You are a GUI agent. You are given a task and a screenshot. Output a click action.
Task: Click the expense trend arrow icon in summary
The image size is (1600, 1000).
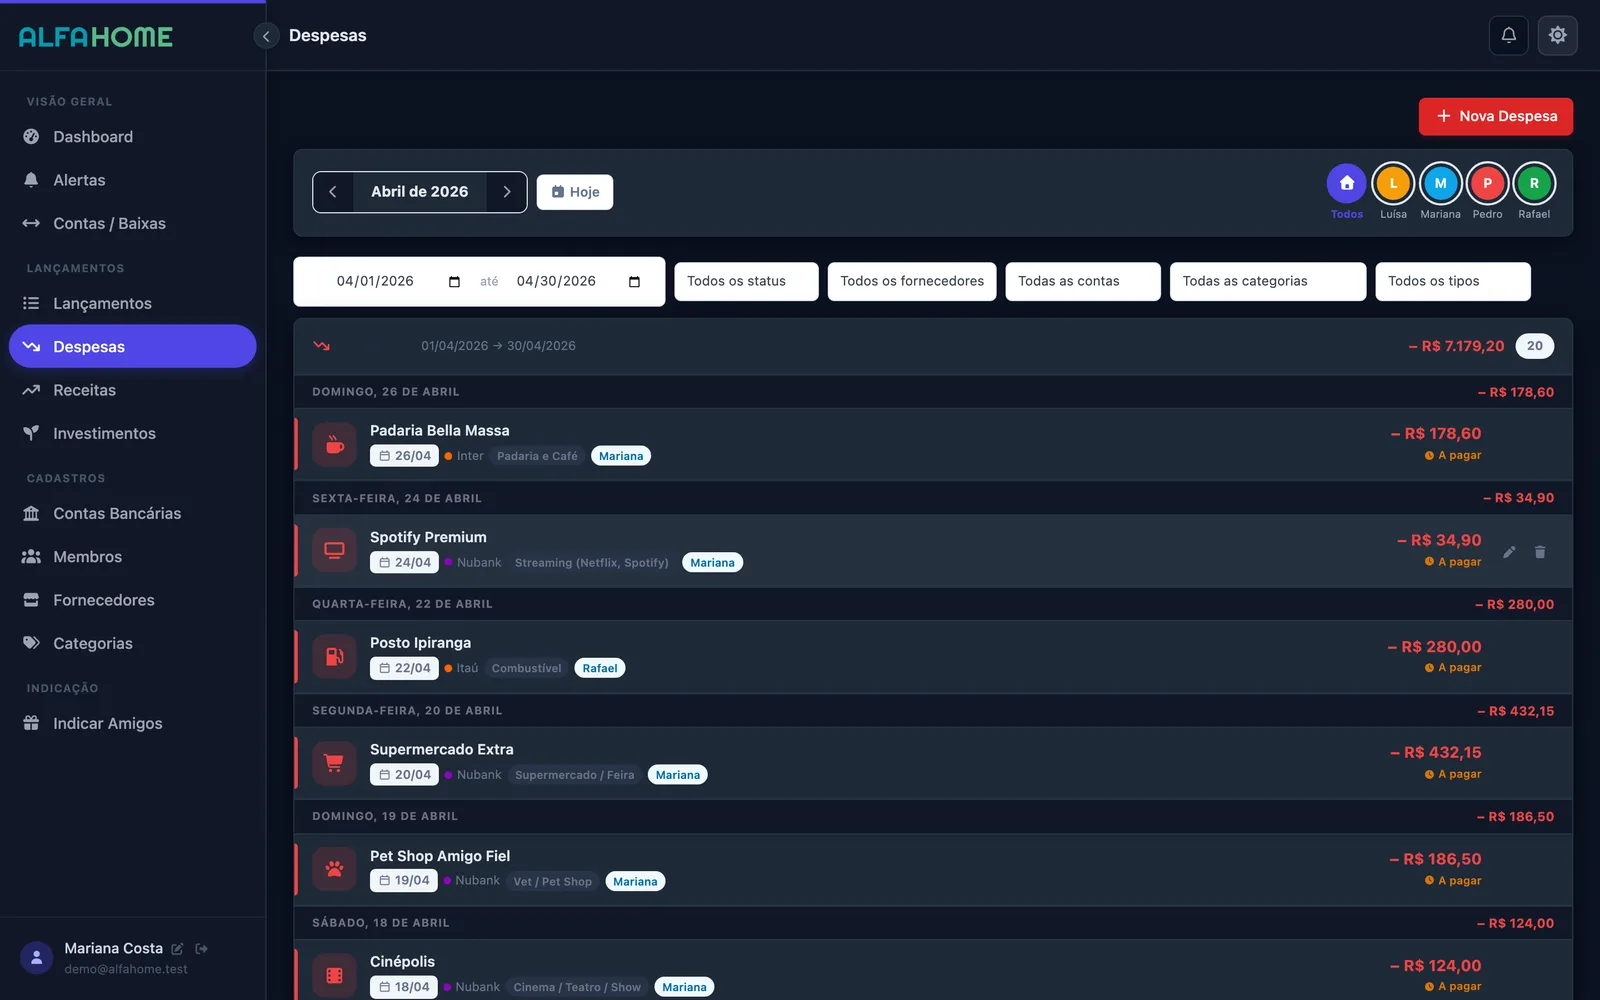(x=321, y=346)
